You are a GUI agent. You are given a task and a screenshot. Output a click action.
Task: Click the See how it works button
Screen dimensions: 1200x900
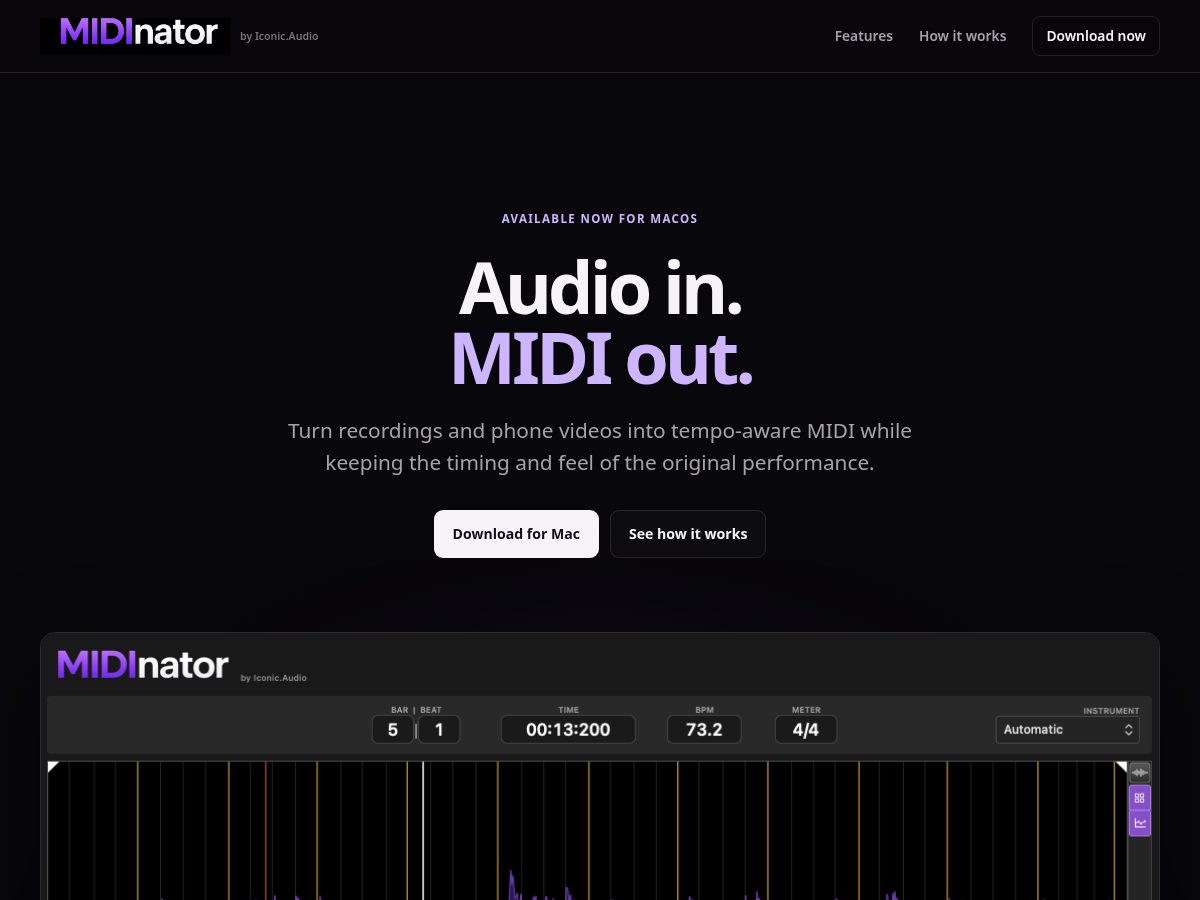[x=688, y=534]
